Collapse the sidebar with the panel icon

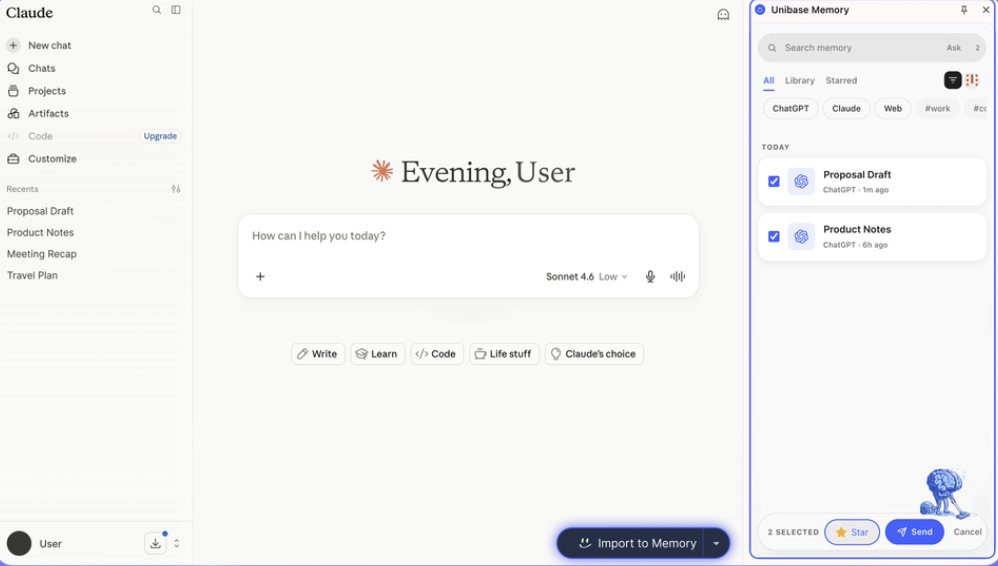pyautogui.click(x=176, y=10)
